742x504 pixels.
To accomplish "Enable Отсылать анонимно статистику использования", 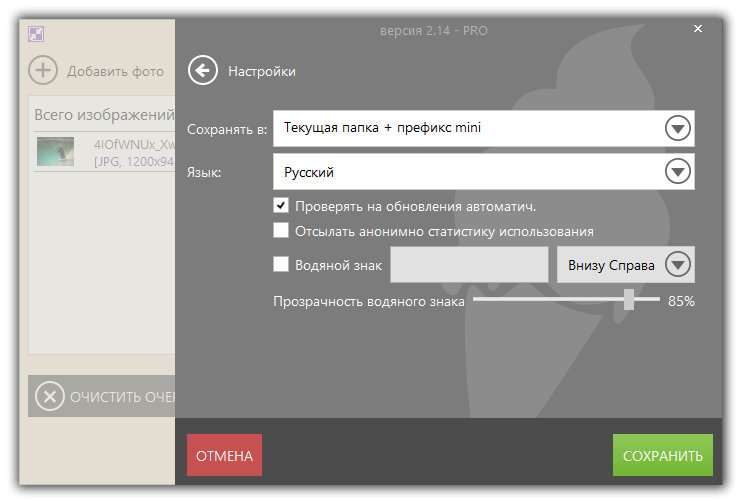I will point(281,230).
